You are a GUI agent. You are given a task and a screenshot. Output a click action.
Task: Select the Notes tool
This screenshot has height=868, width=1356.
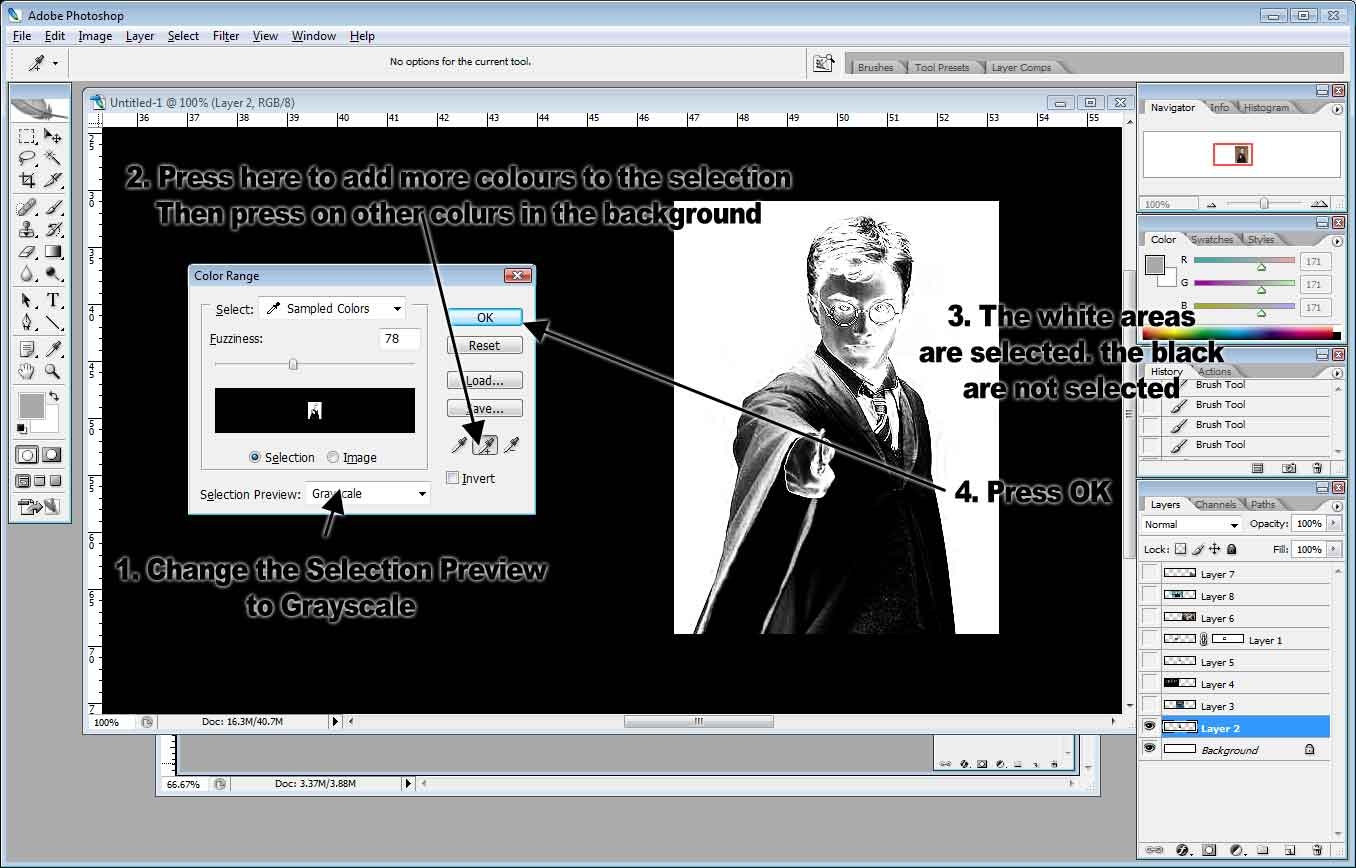pyautogui.click(x=28, y=350)
